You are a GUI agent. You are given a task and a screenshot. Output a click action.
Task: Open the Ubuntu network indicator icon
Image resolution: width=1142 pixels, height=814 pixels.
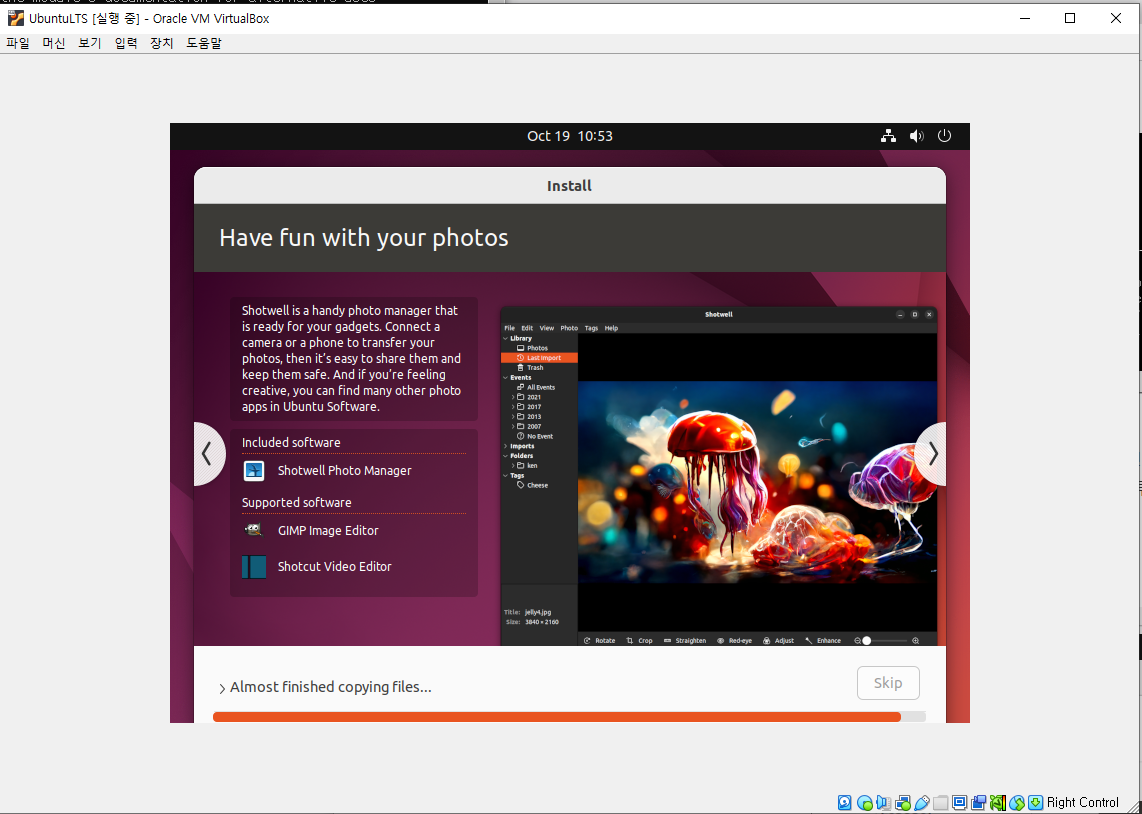click(x=888, y=135)
